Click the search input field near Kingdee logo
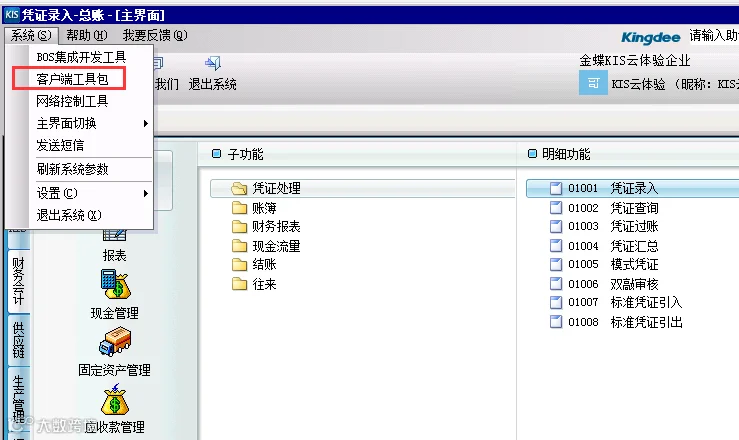This screenshot has width=739, height=440. coord(714,35)
